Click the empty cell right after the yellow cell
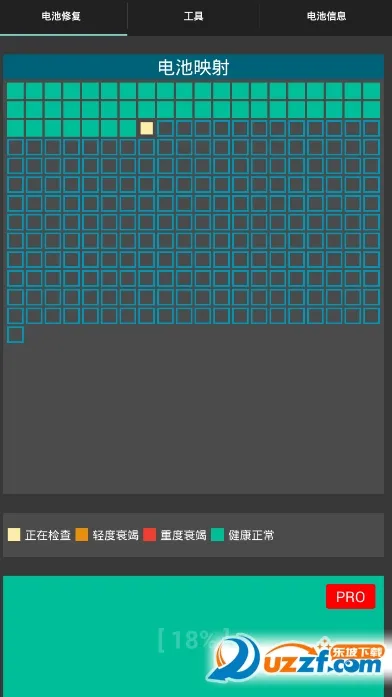The width and height of the screenshot is (392, 697). click(165, 128)
